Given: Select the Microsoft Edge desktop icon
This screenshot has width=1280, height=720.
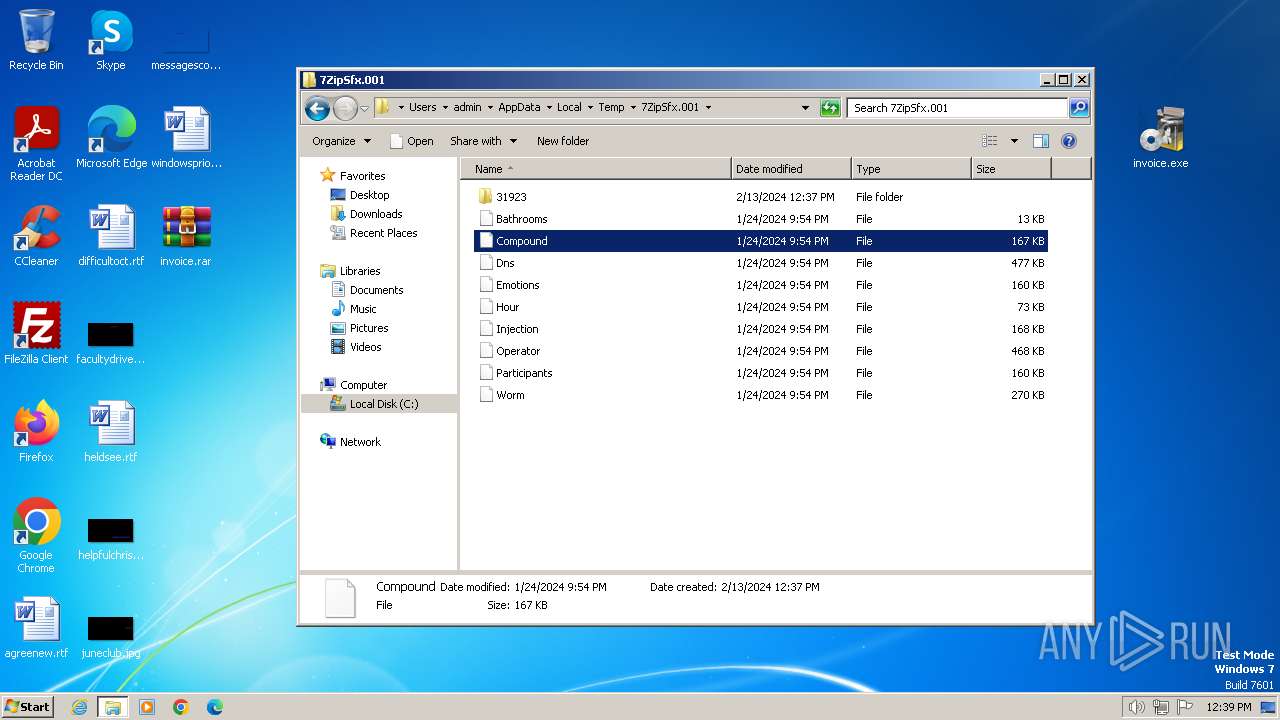Looking at the screenshot, I should [x=111, y=138].
